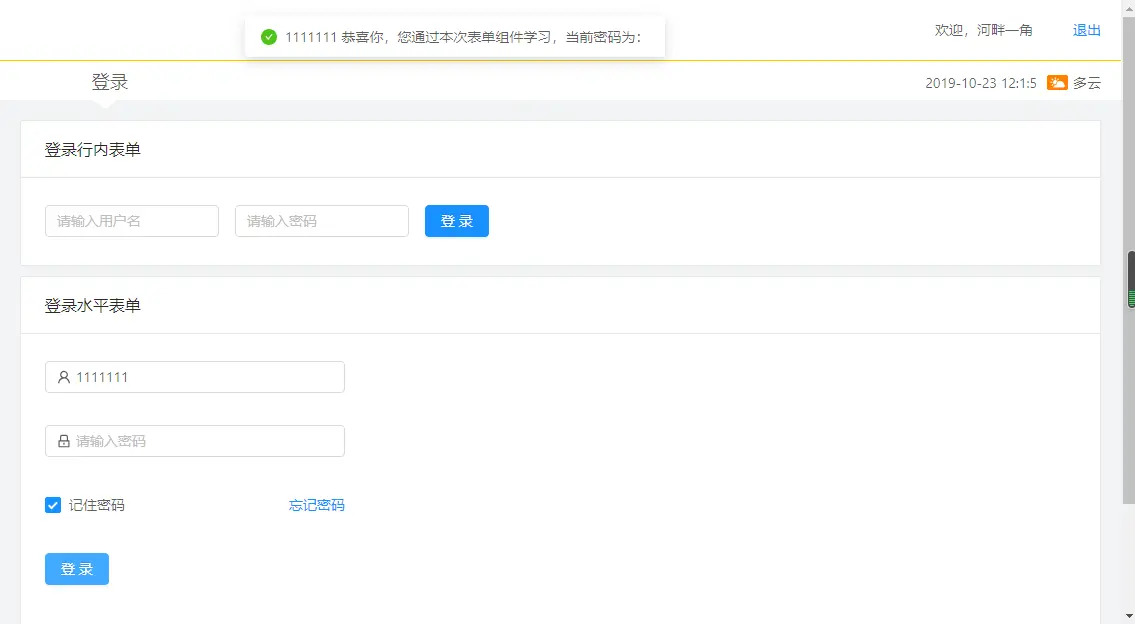Click the scrollbar down arrow
Screen dimensions: 1135x624
[x=1129, y=616]
